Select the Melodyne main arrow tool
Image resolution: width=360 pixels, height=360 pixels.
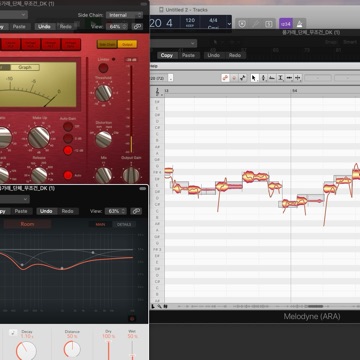[254, 78]
